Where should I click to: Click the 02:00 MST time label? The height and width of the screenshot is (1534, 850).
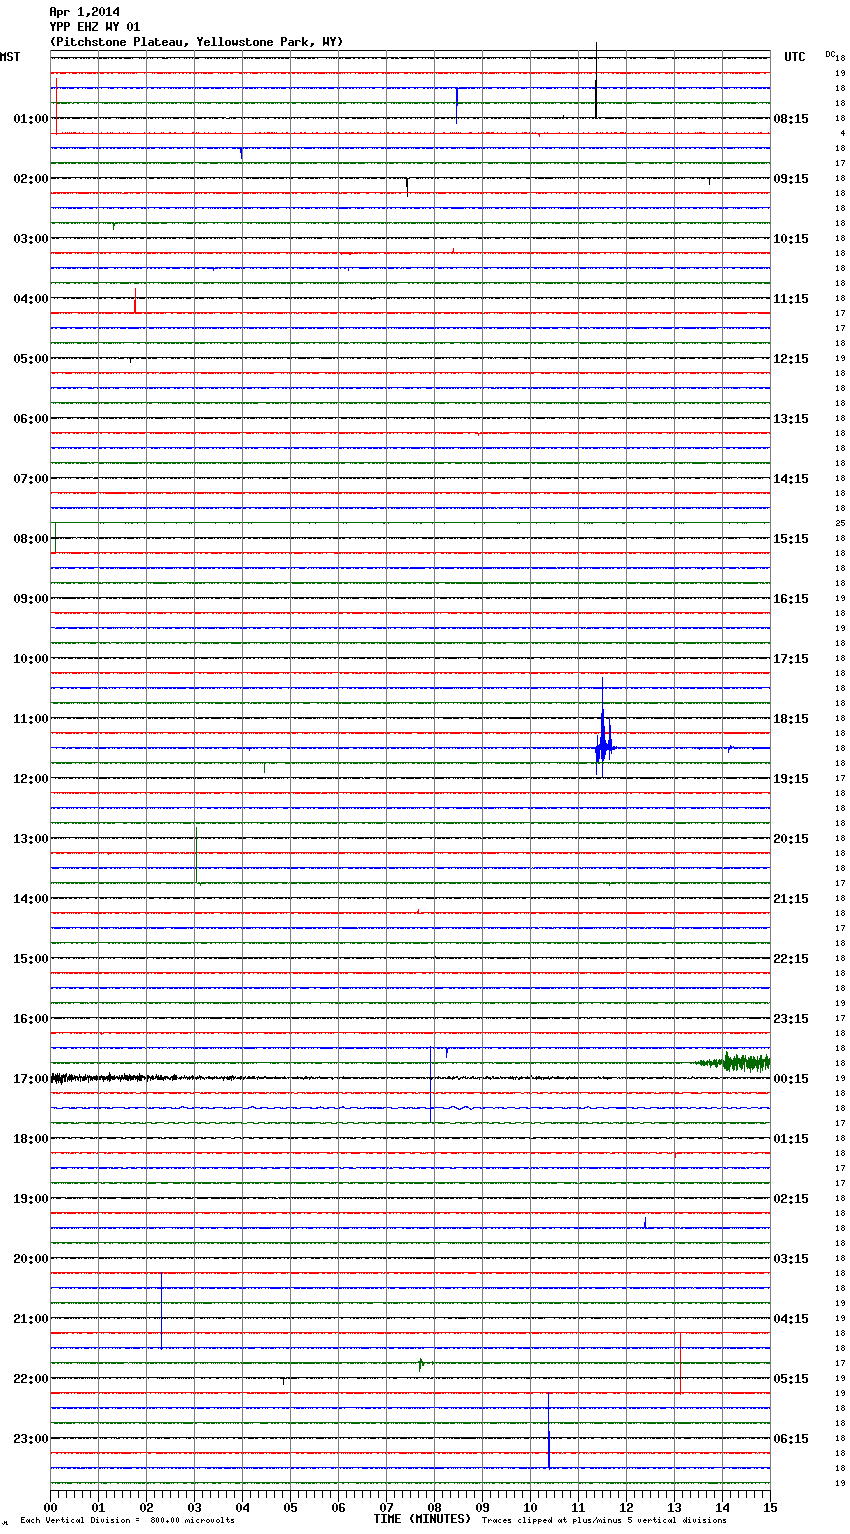(31, 178)
